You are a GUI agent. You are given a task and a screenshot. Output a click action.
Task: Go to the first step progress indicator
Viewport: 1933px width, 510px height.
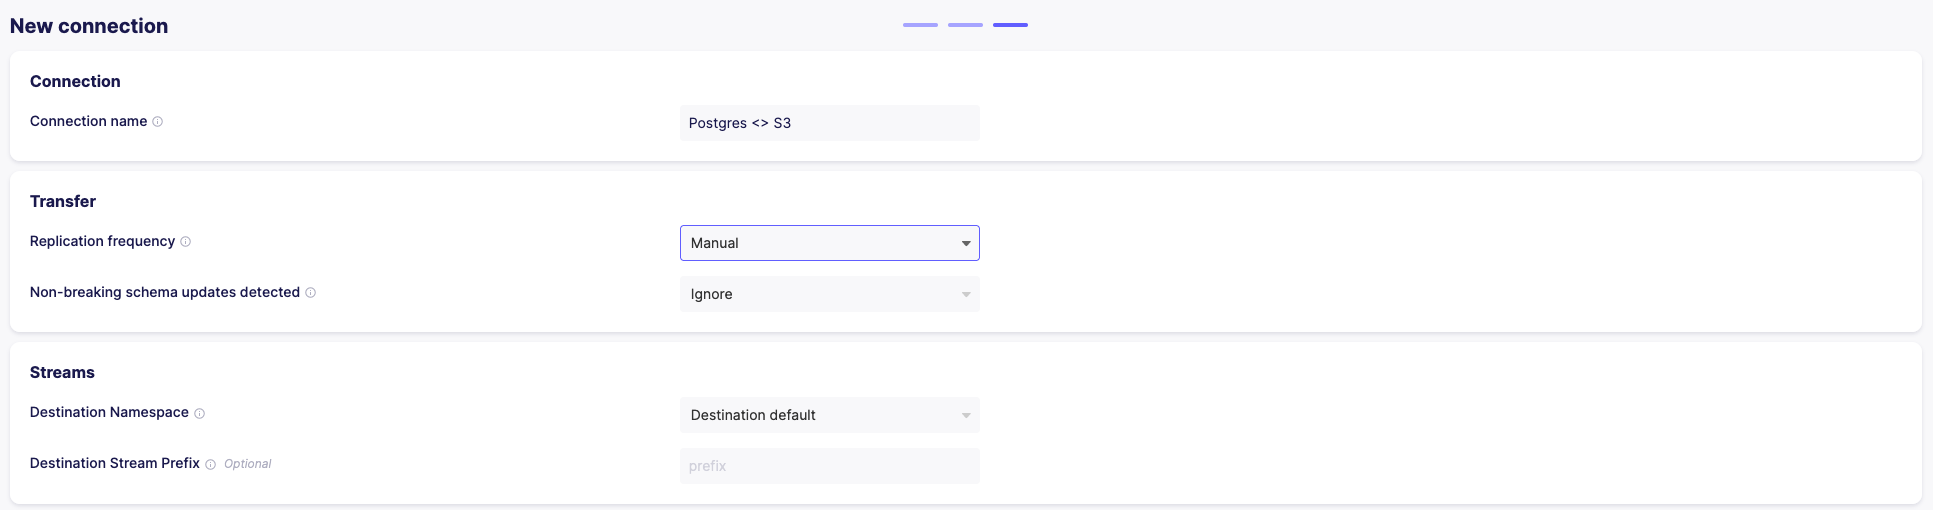pyautogui.click(x=920, y=25)
